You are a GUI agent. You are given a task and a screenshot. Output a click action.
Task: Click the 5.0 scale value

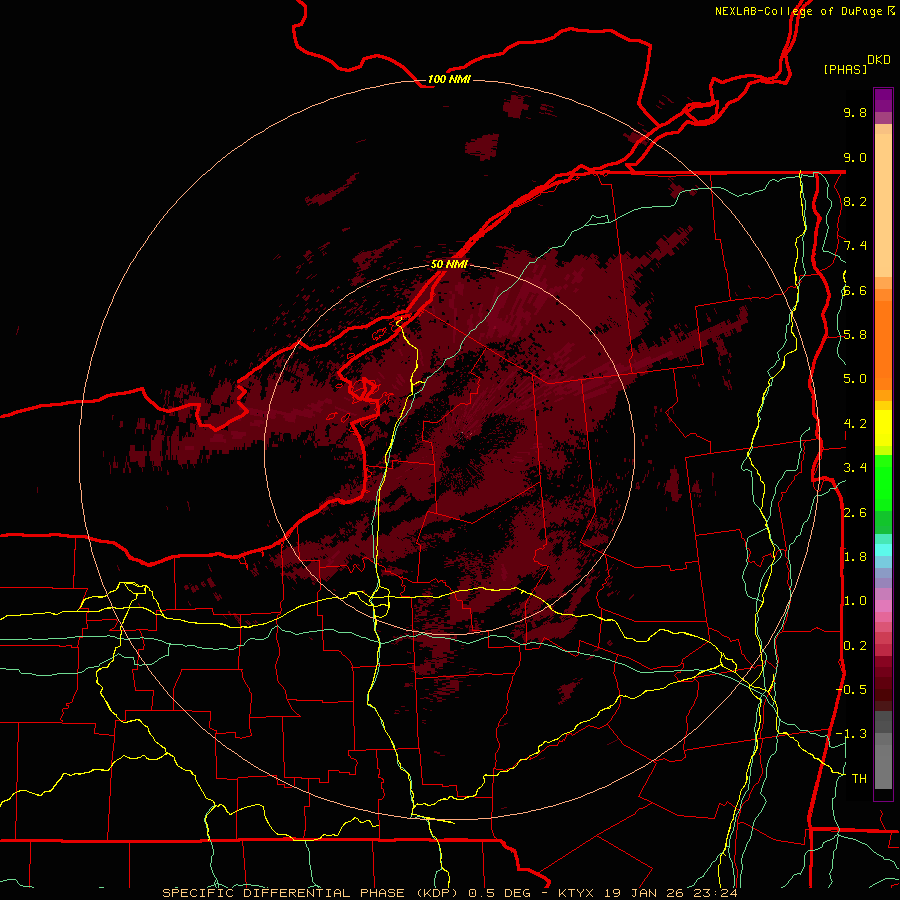coord(855,379)
